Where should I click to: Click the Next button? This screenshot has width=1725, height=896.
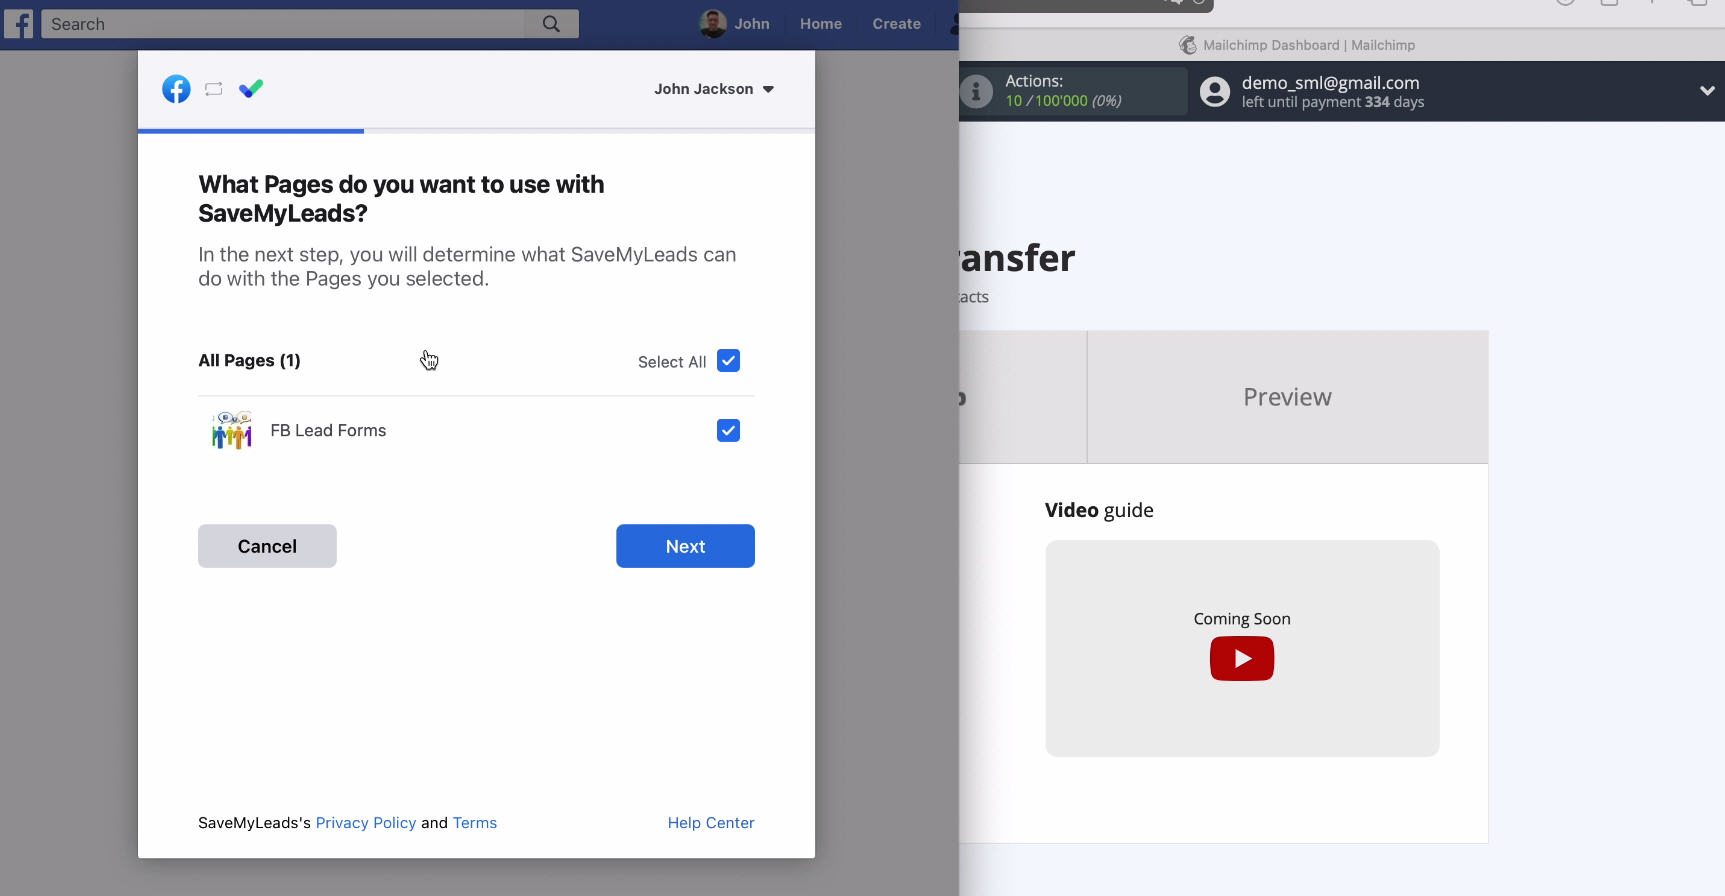[685, 546]
